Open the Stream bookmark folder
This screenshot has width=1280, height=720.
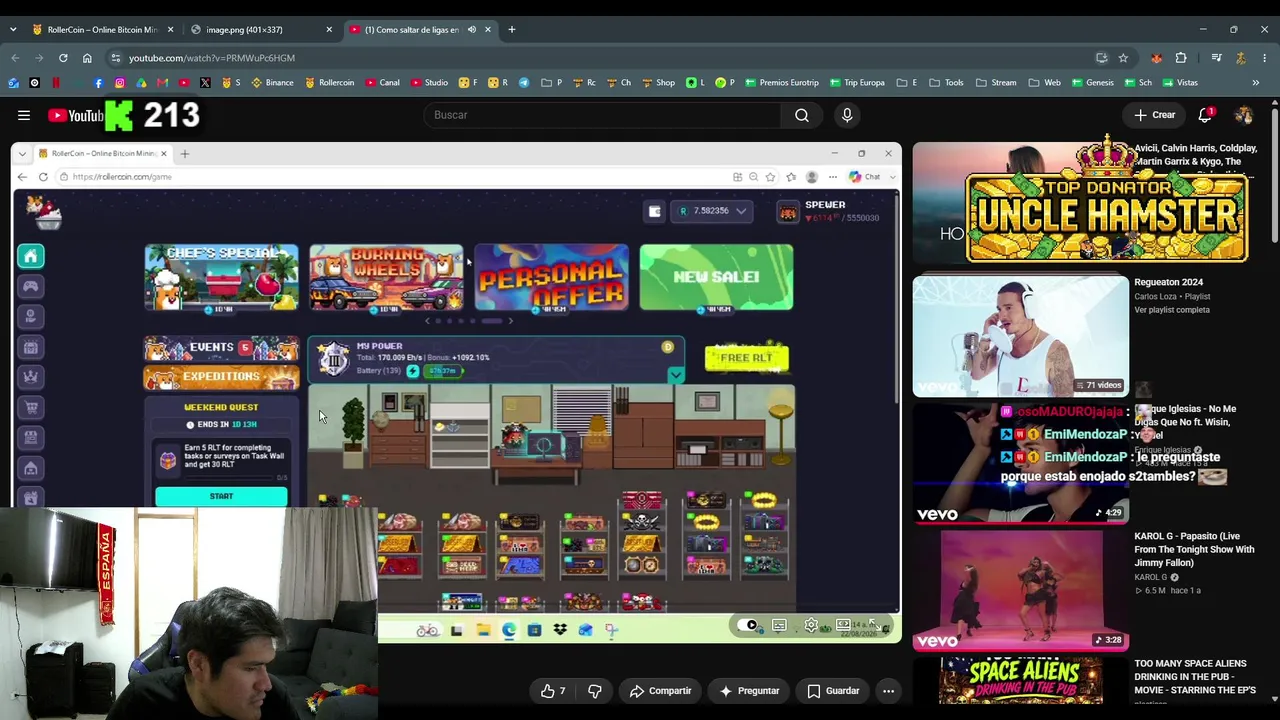[996, 83]
